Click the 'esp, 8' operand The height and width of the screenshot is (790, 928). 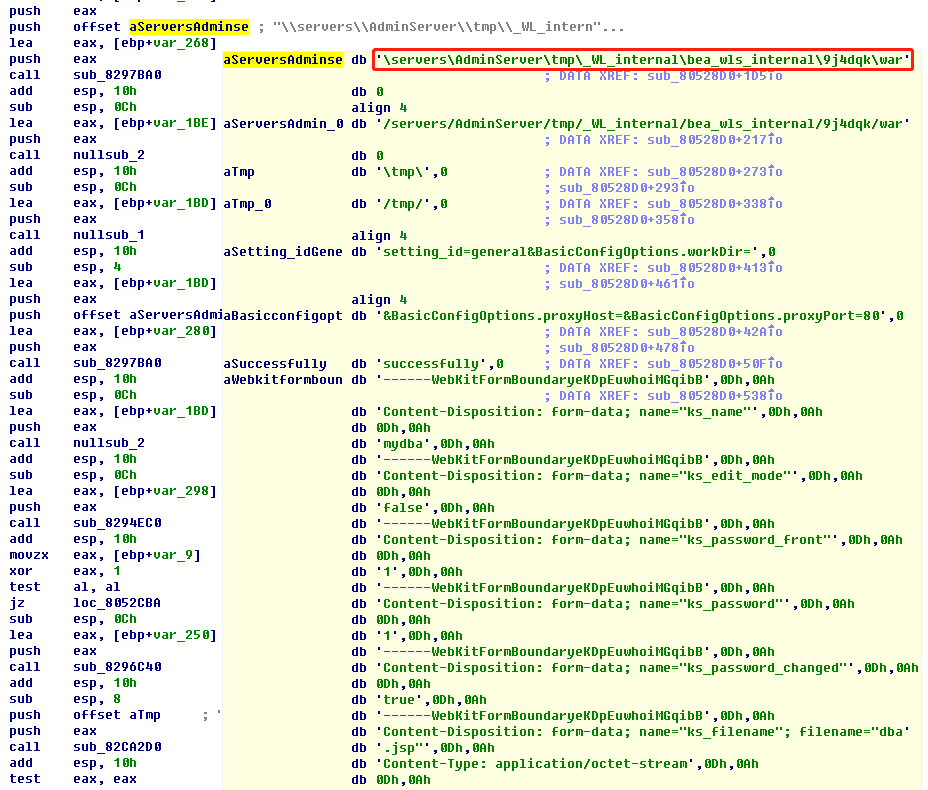pos(96,699)
